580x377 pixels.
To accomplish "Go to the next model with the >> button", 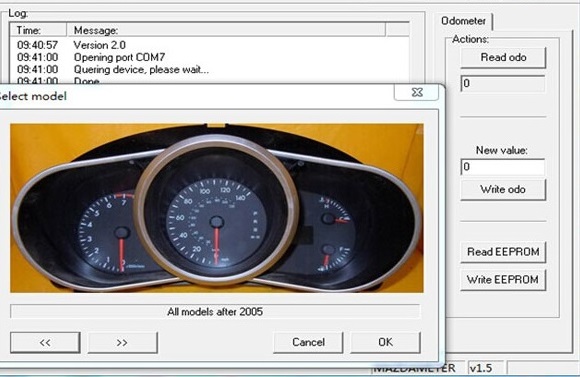I will click(x=122, y=343).
